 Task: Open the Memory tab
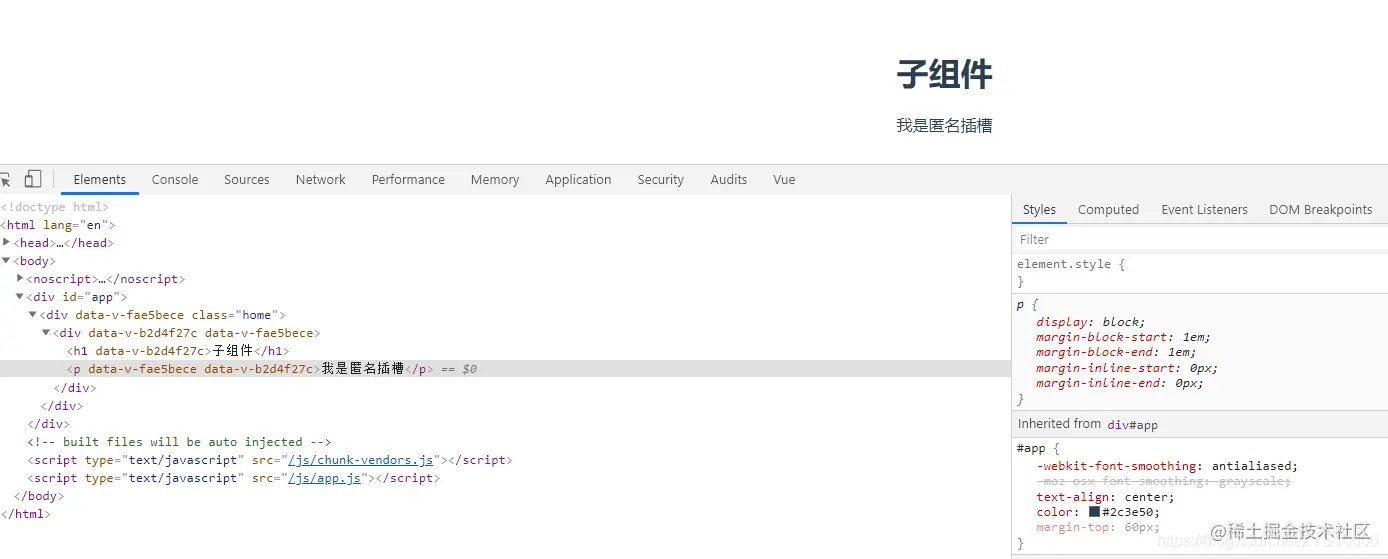coord(495,180)
